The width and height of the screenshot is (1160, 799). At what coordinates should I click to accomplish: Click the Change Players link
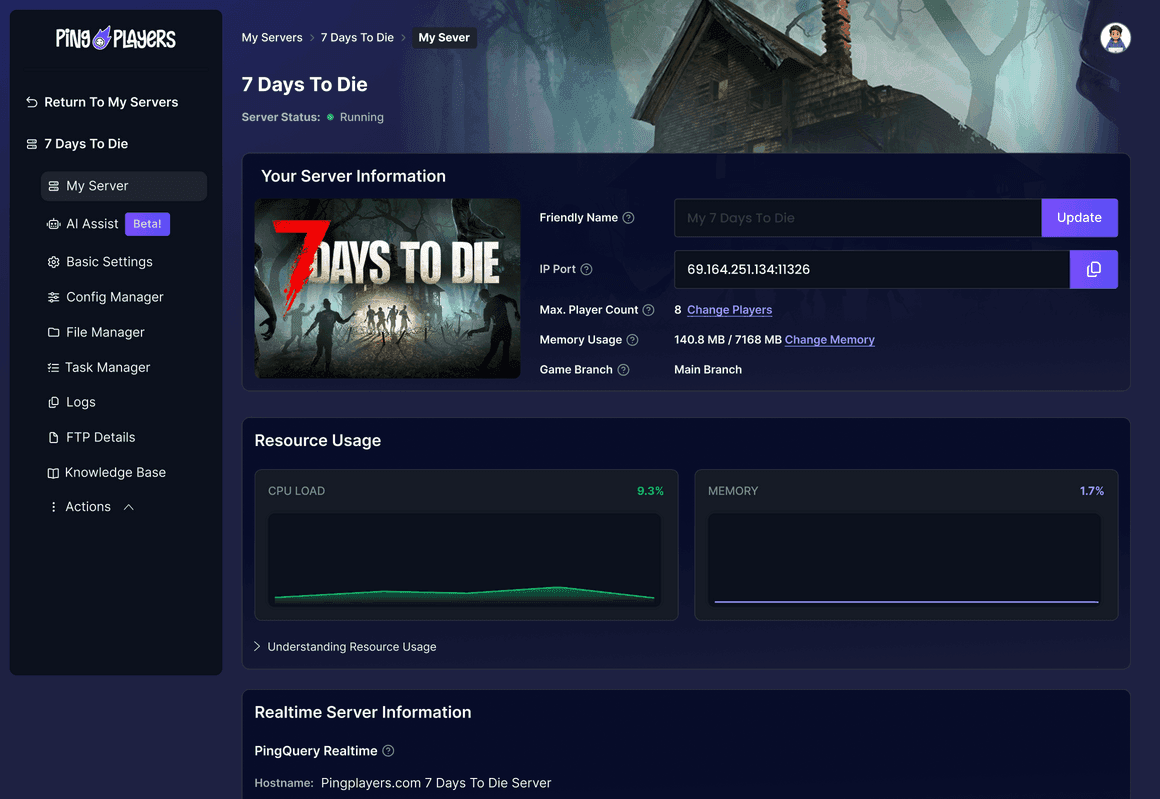pos(729,310)
